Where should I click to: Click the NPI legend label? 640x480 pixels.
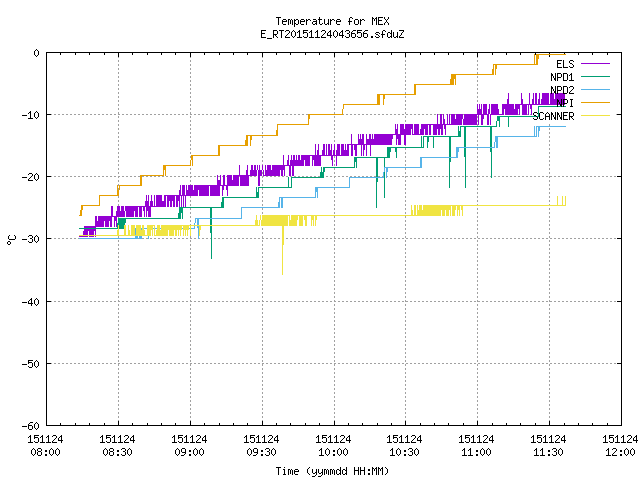(565, 103)
